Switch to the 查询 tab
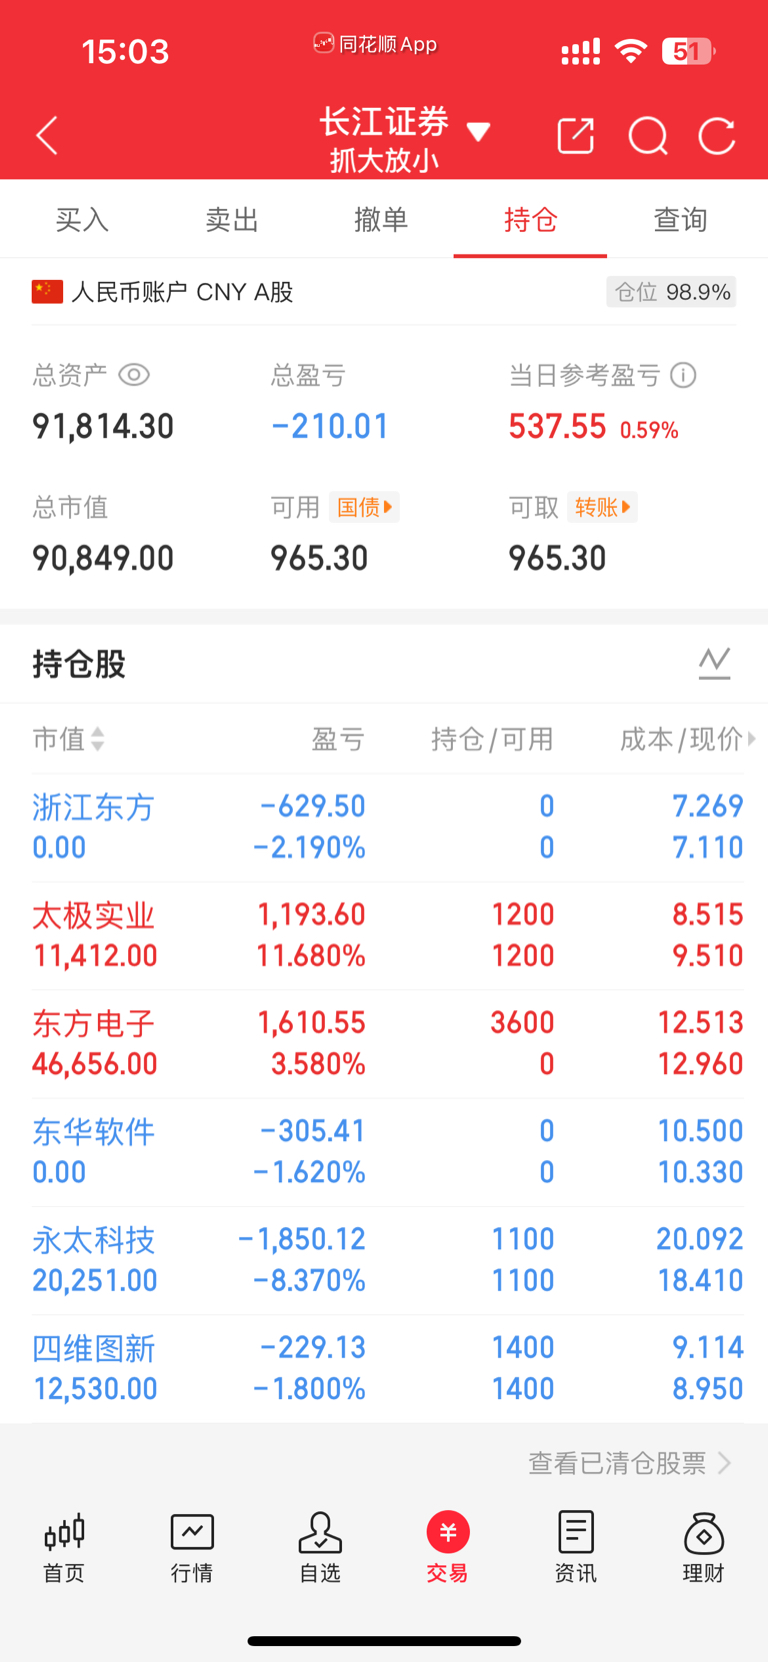The image size is (768, 1663). coord(680,219)
